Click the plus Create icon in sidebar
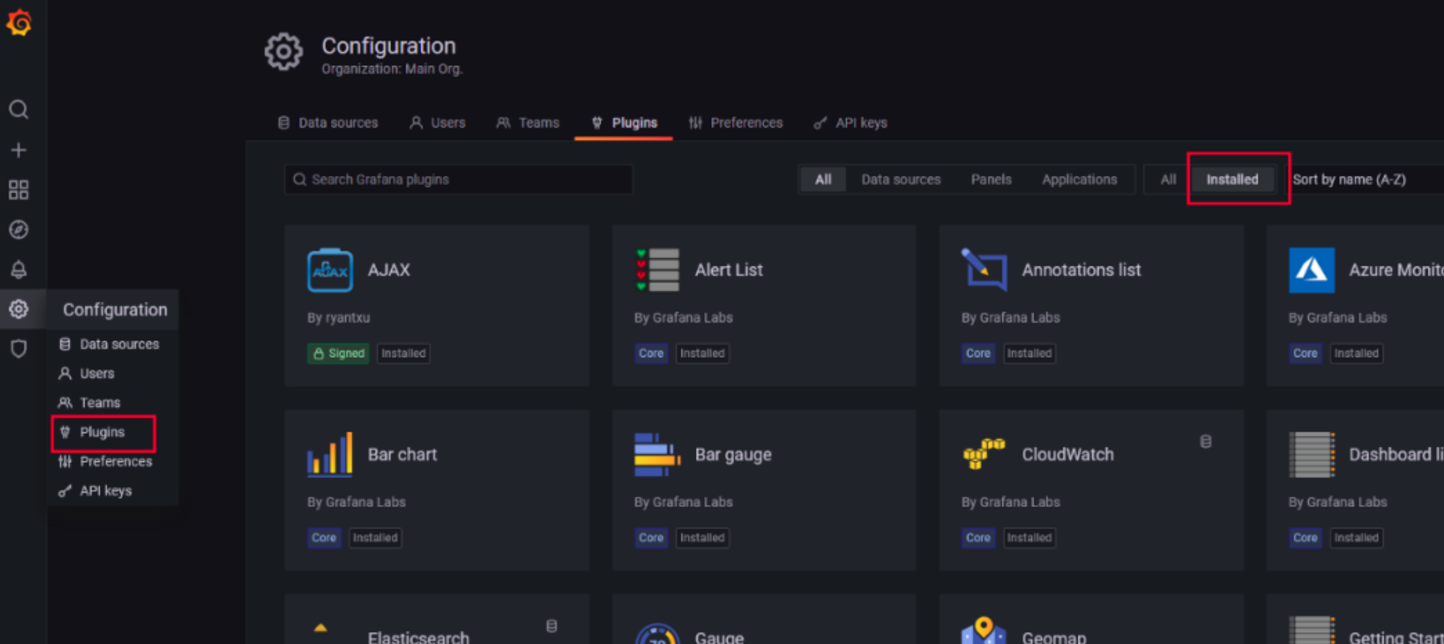 pyautogui.click(x=18, y=150)
